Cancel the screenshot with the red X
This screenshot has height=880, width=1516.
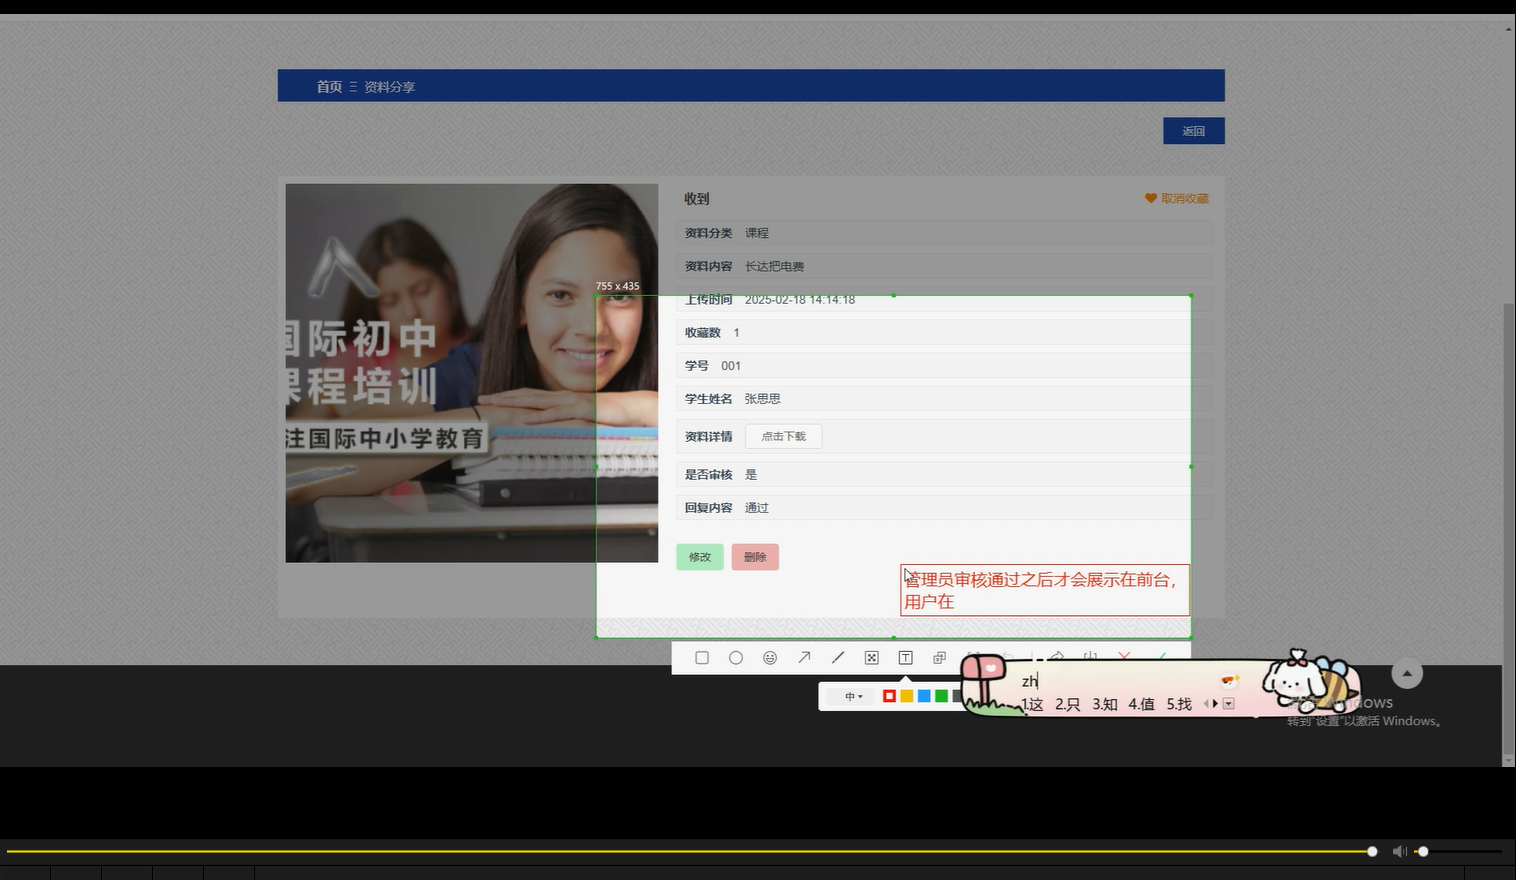[x=1124, y=657]
